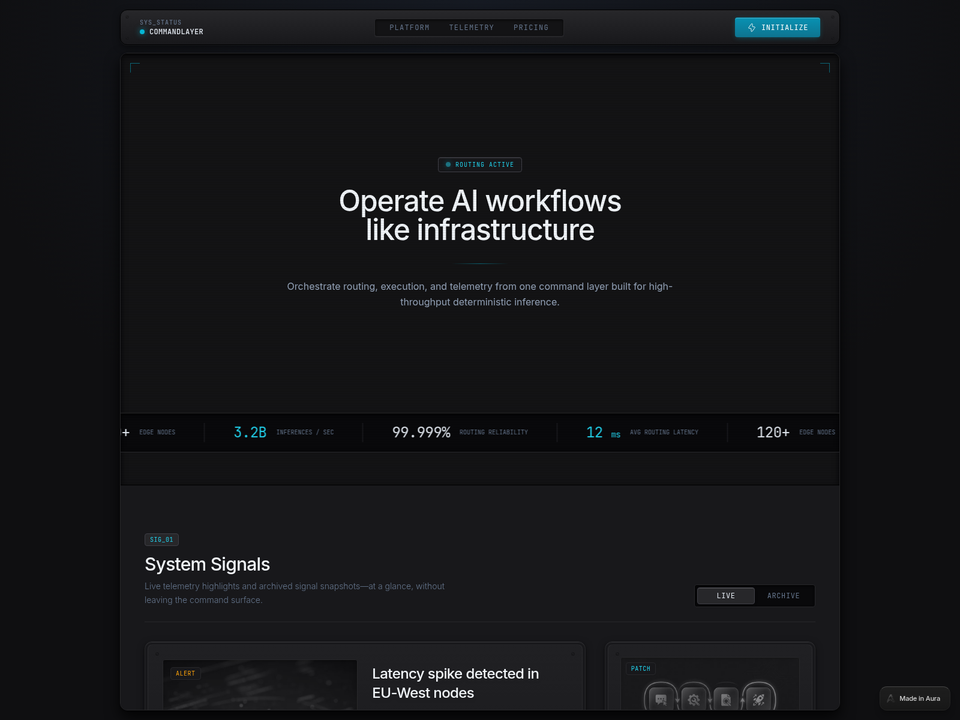Image resolution: width=960 pixels, height=720 pixels.
Task: Click the SIG_01 section tag
Action: 162,539
